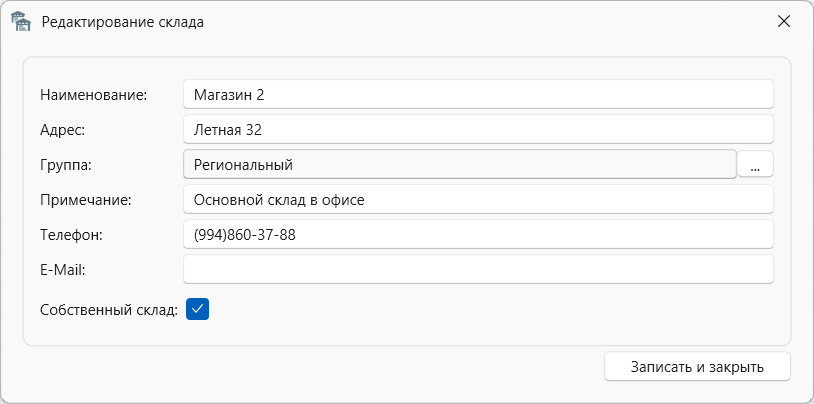Click the Примечание field with Основной склад в офисе

(478, 199)
